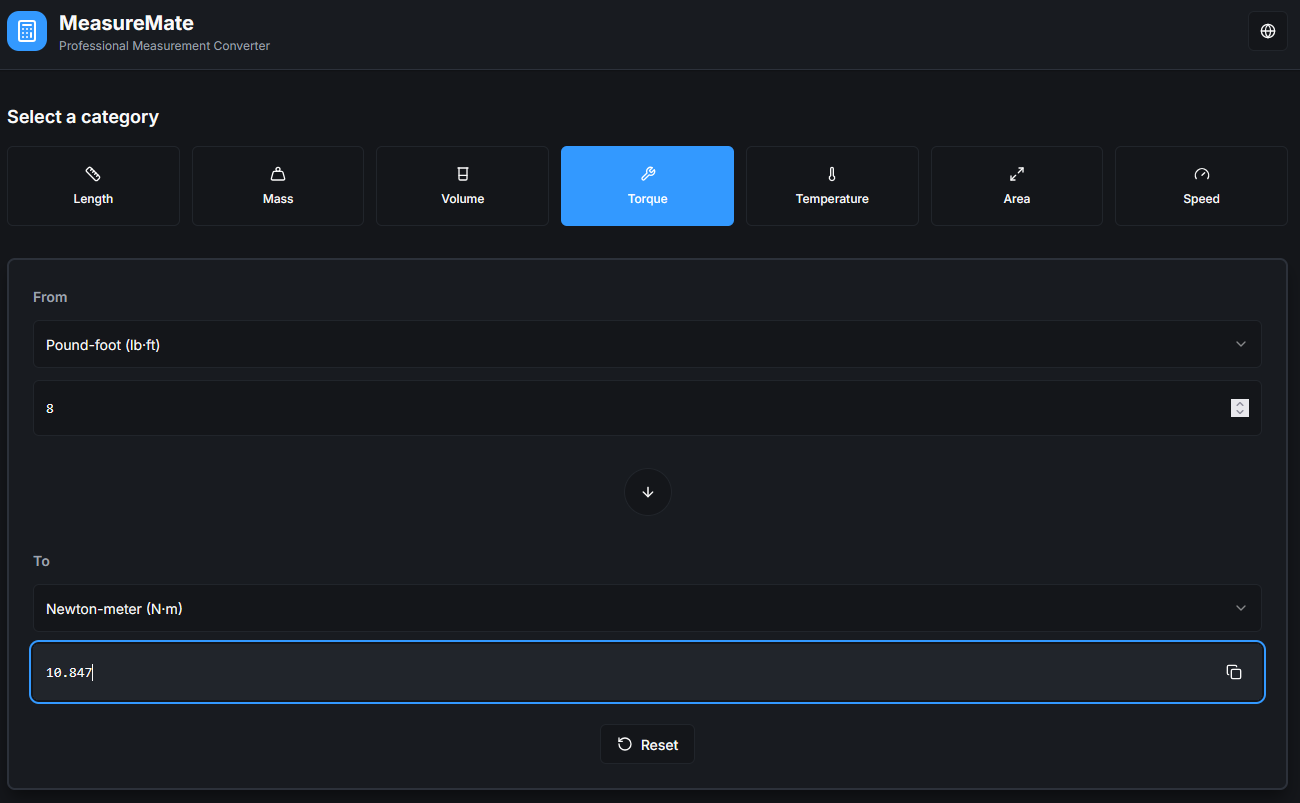Copy the converted result value
This screenshot has width=1300, height=803.
(1233, 672)
